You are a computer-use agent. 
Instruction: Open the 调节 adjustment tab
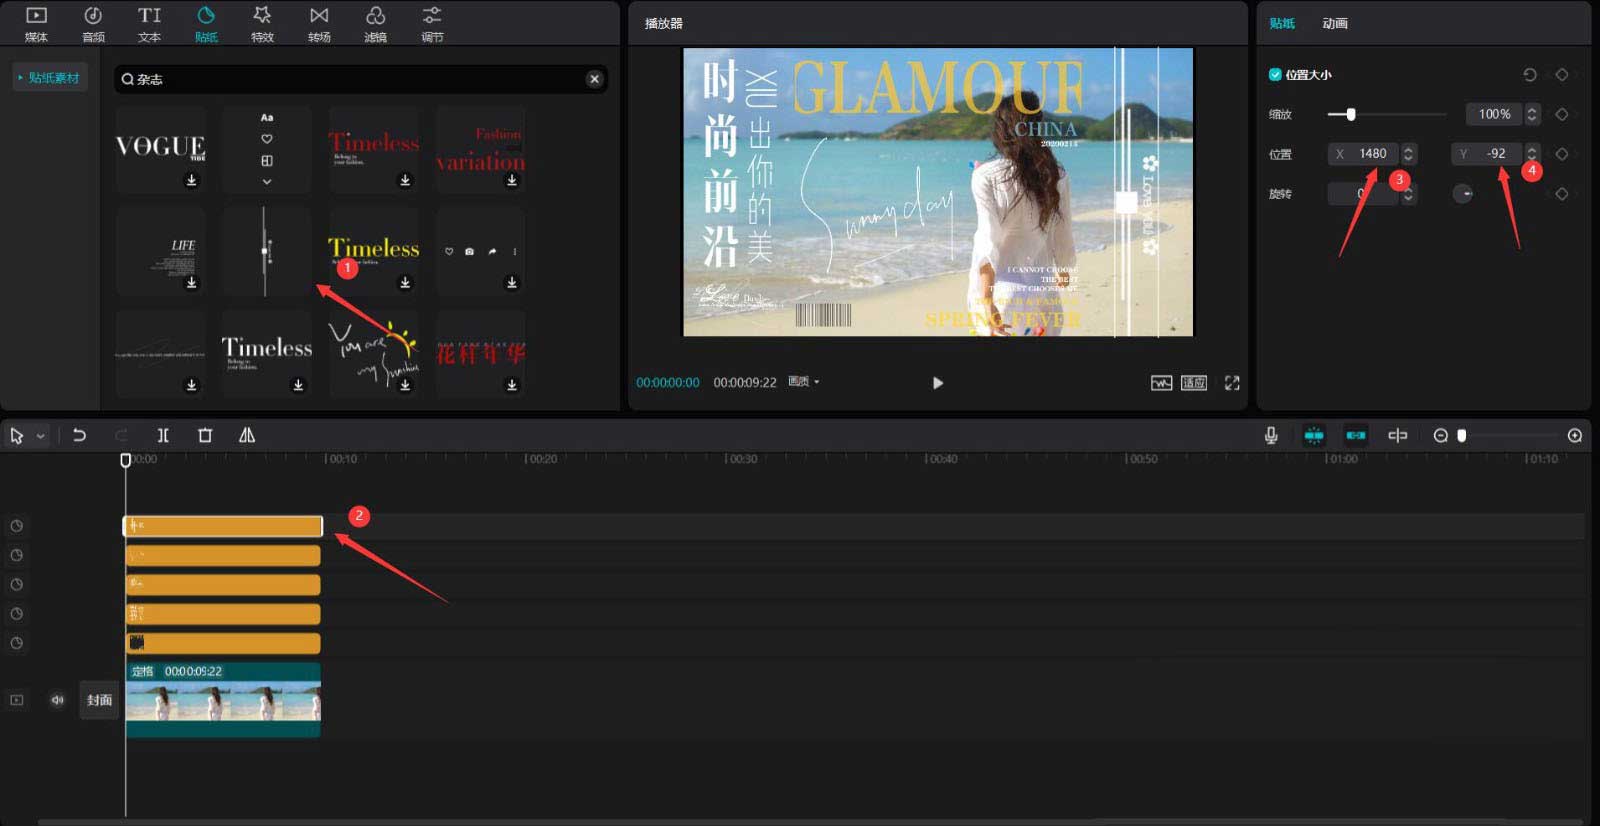[432, 24]
